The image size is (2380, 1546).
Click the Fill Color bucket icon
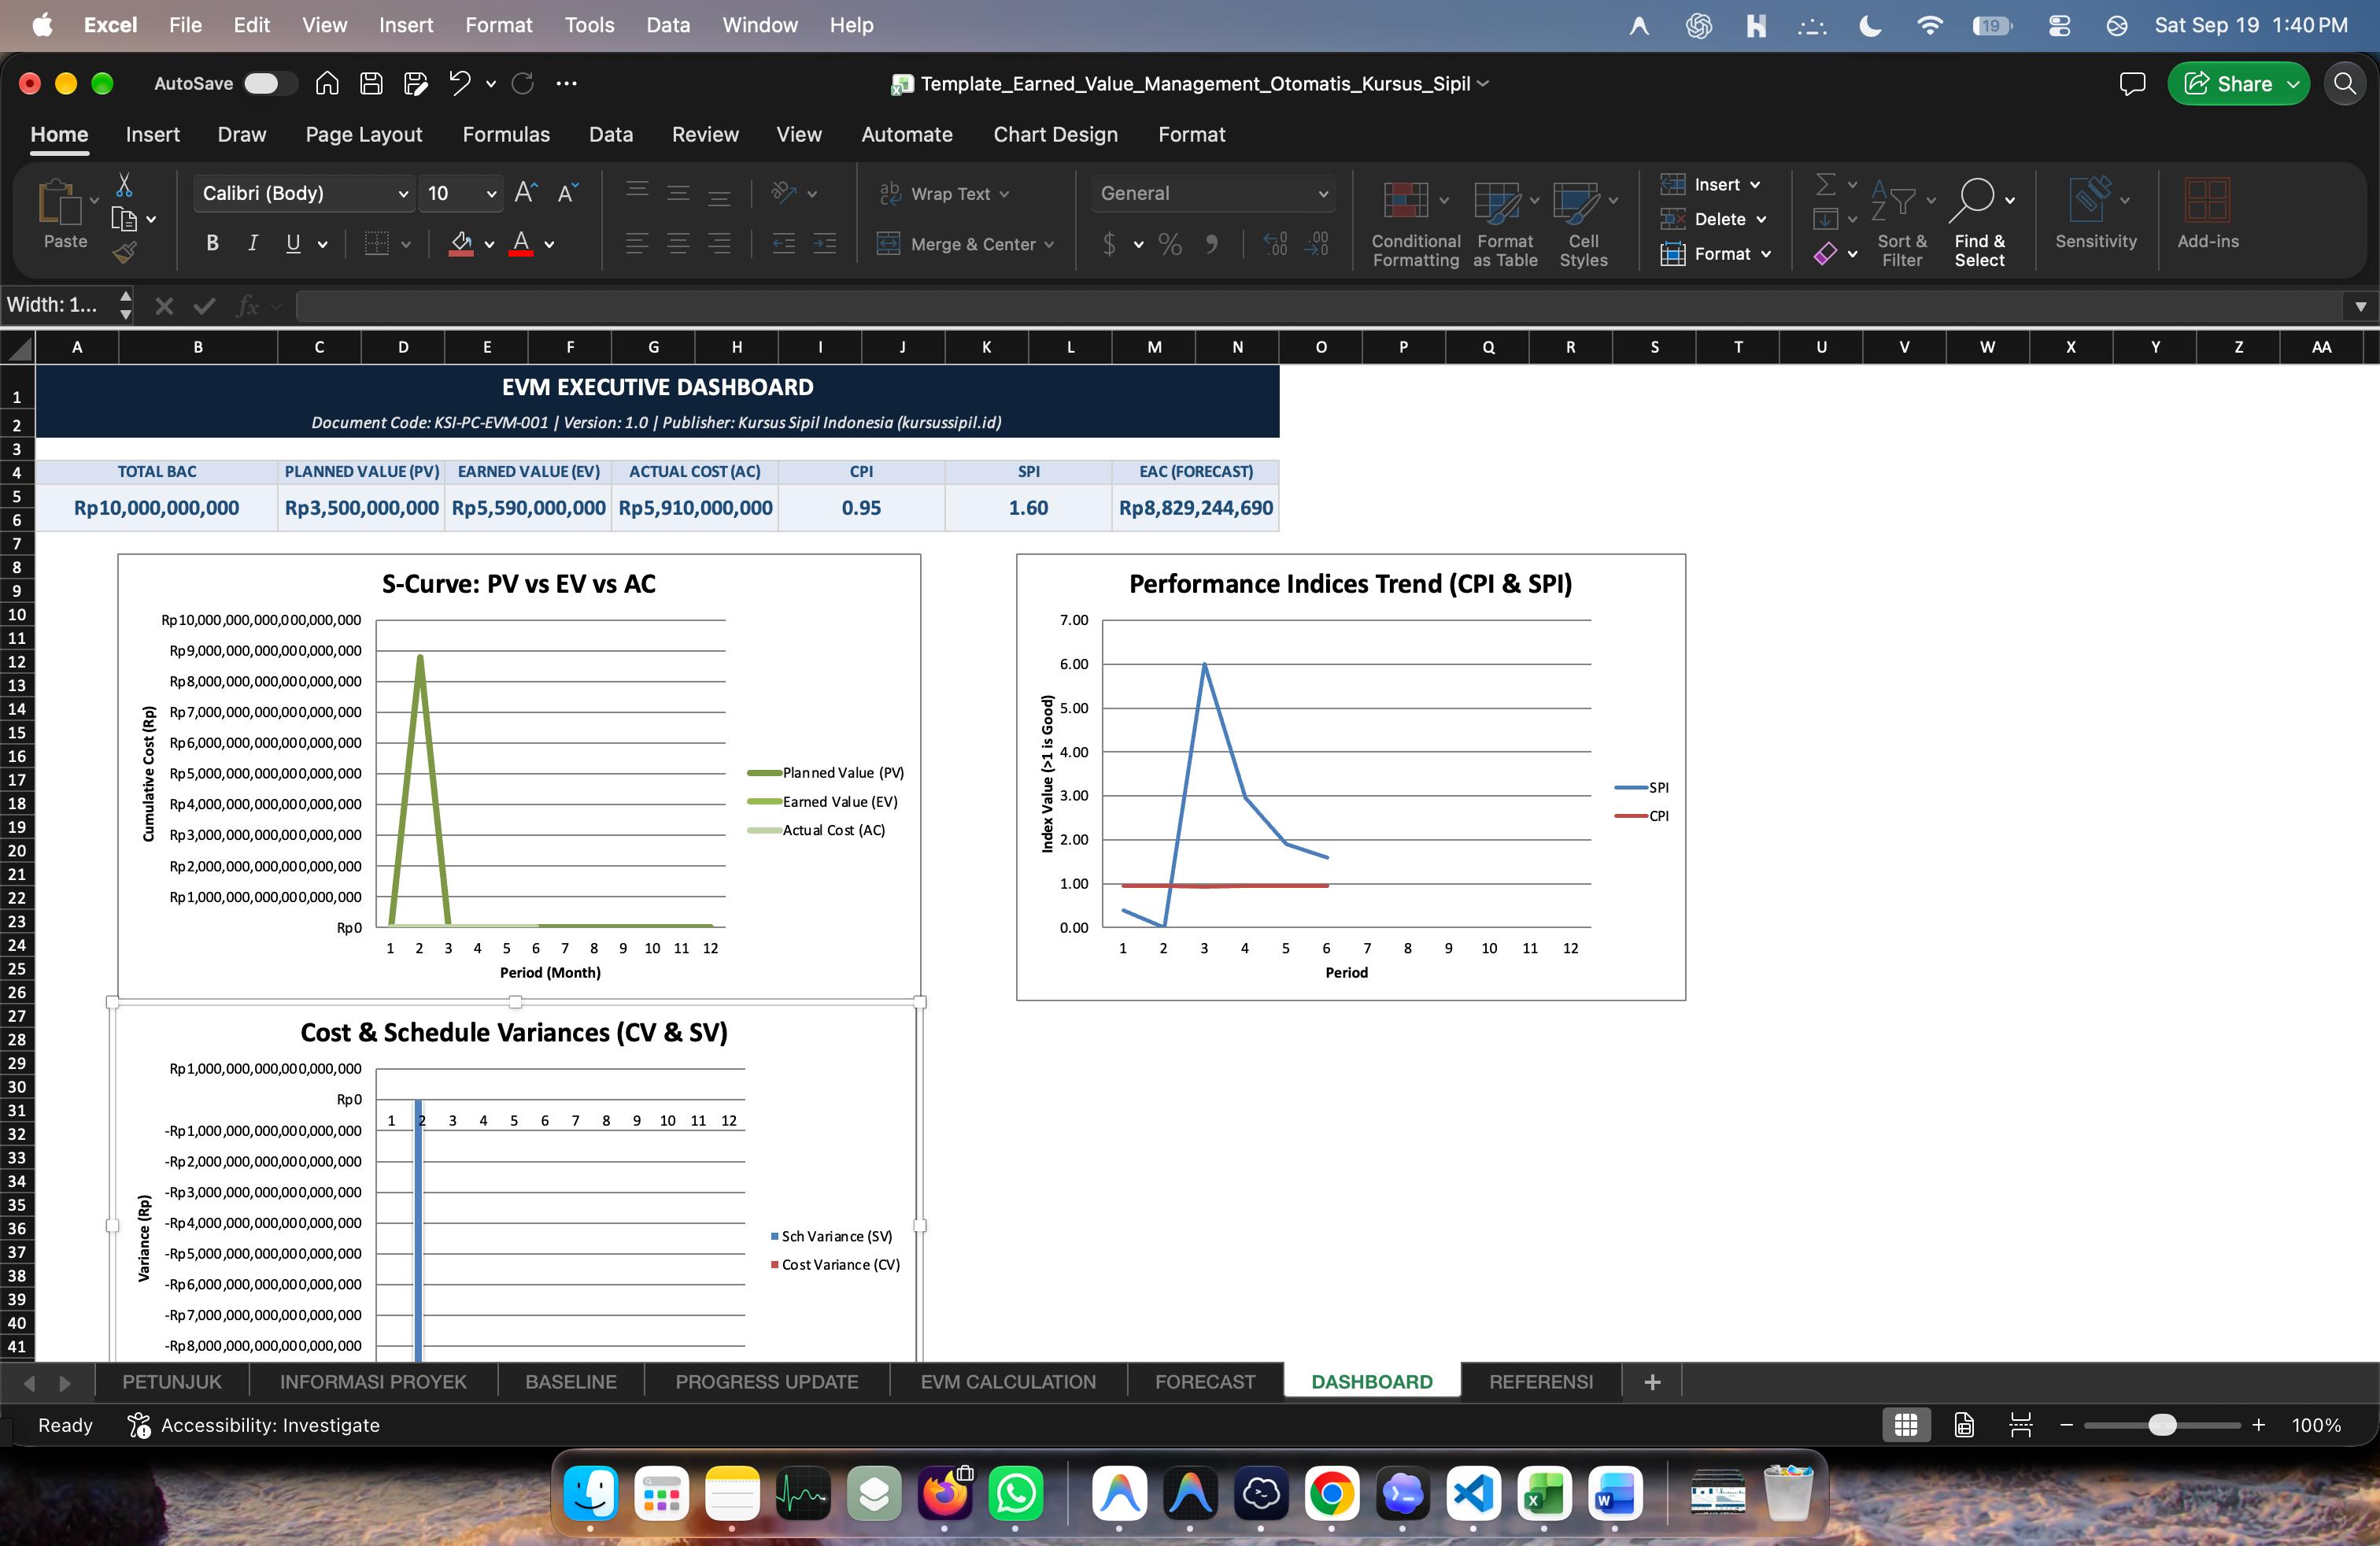coord(461,243)
